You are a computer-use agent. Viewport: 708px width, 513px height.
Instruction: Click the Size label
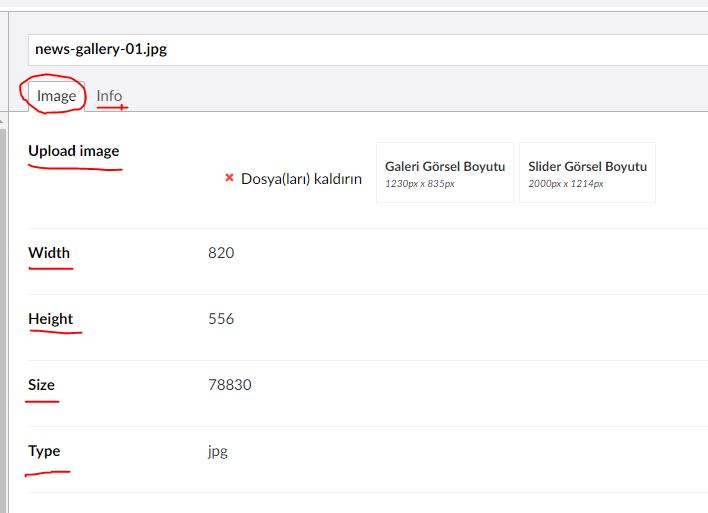(41, 385)
